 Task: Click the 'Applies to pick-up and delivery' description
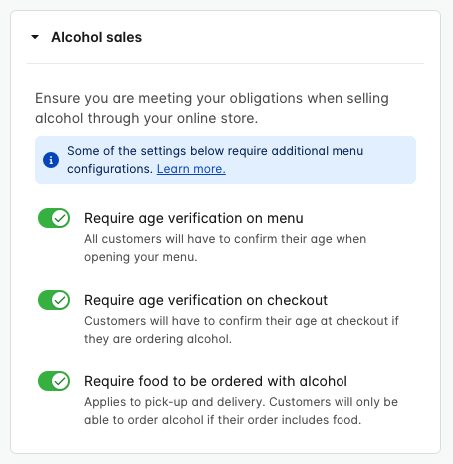pos(241,411)
